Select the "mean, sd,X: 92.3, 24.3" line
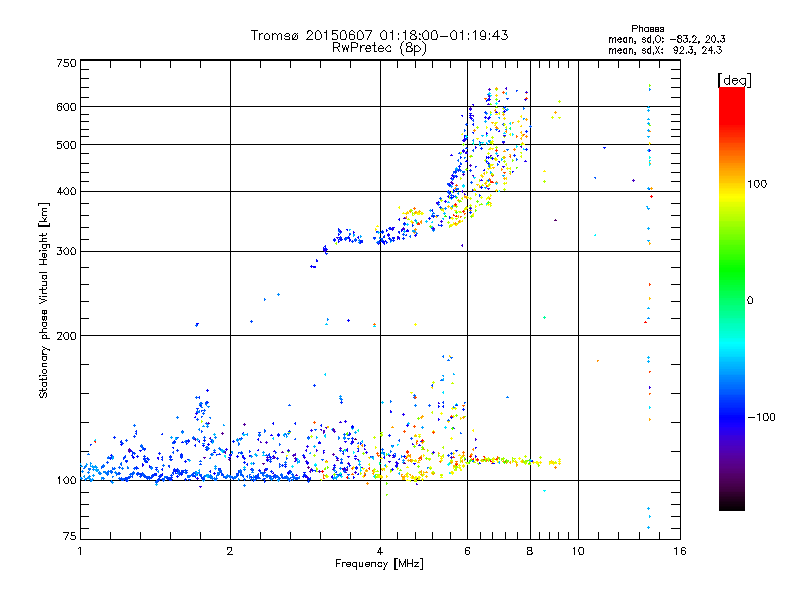Viewport: 800px width, 600px height. click(x=665, y=50)
